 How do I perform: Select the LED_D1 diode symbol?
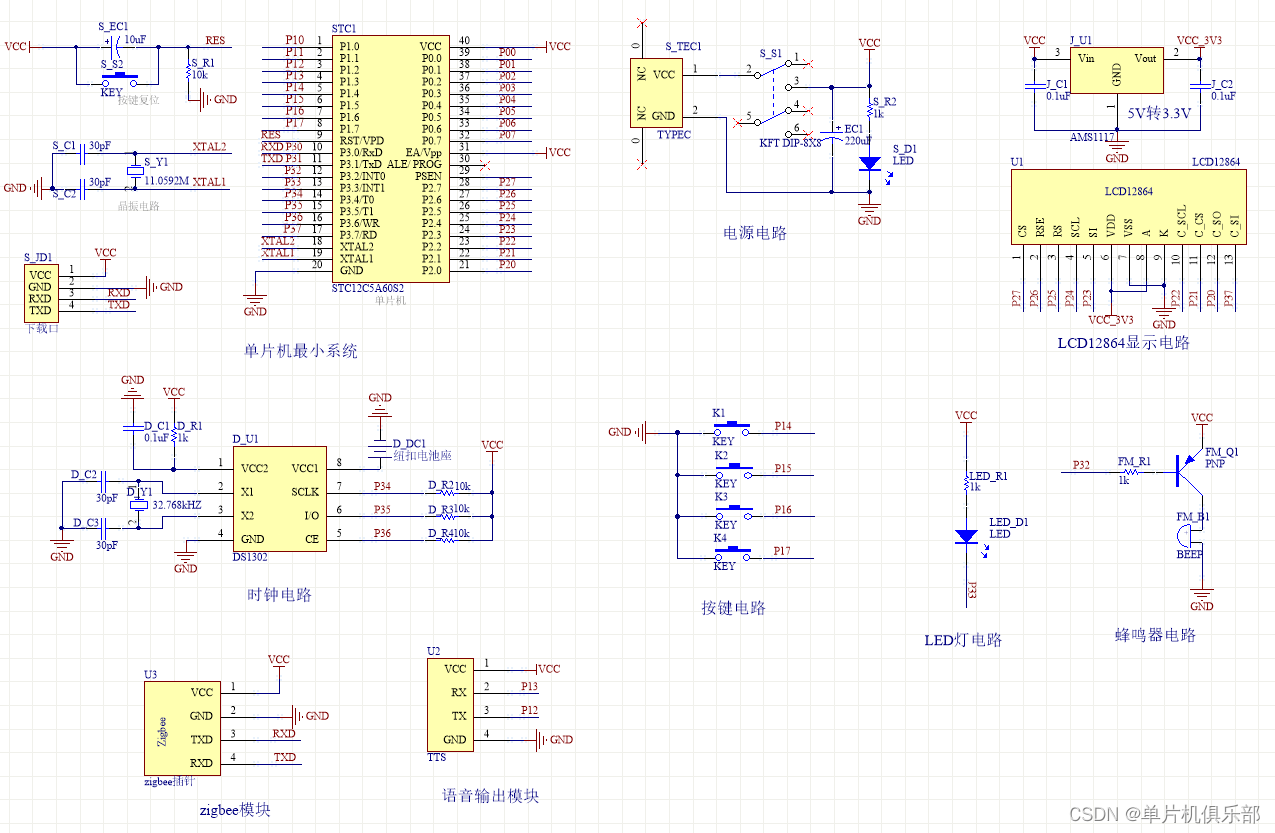tap(966, 536)
